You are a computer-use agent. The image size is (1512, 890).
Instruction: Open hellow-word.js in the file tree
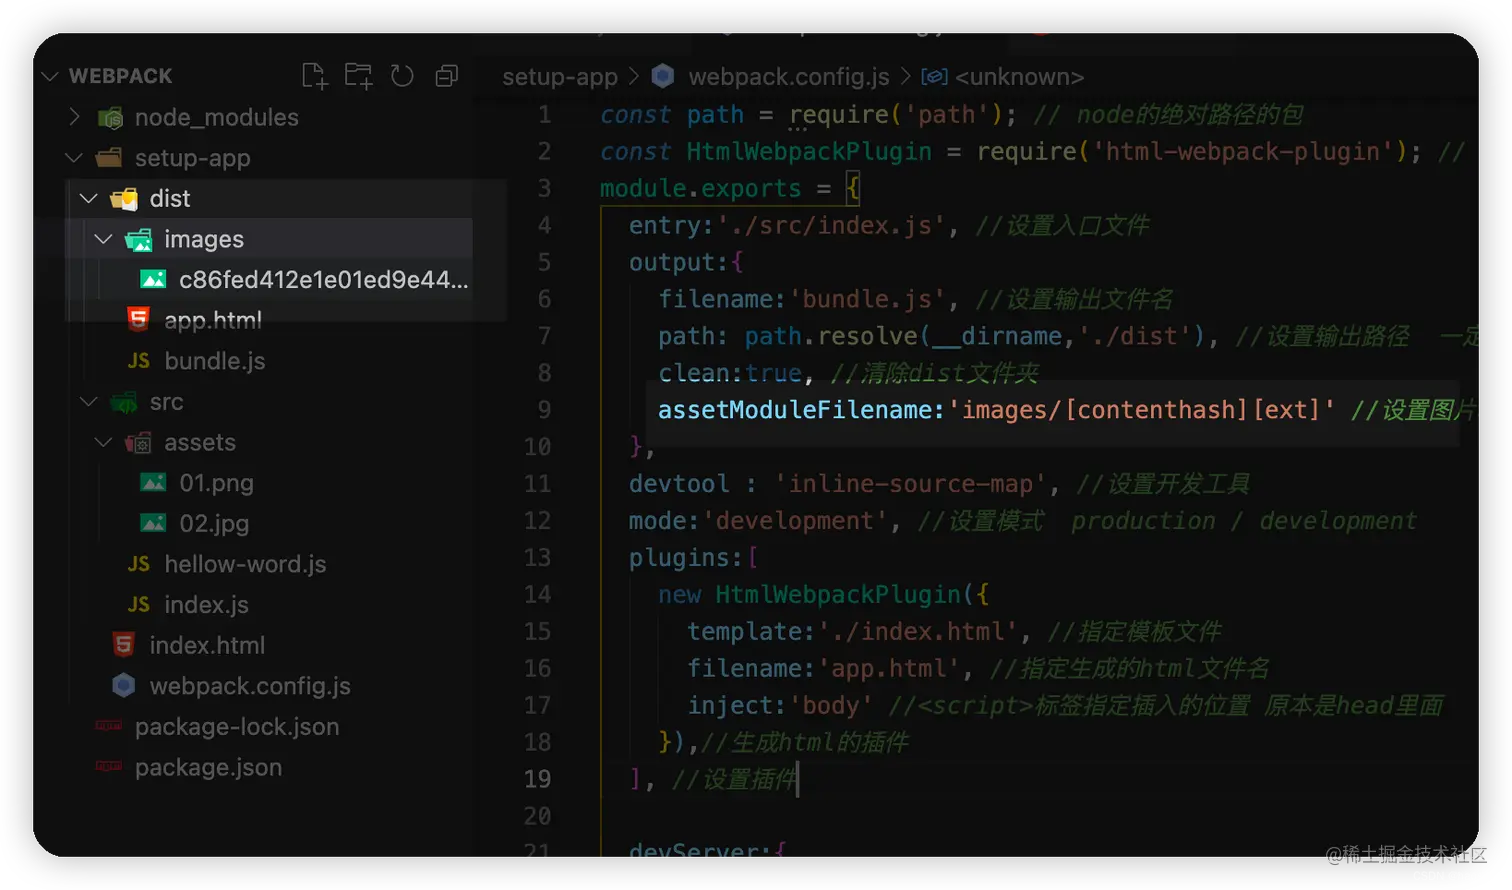246,564
